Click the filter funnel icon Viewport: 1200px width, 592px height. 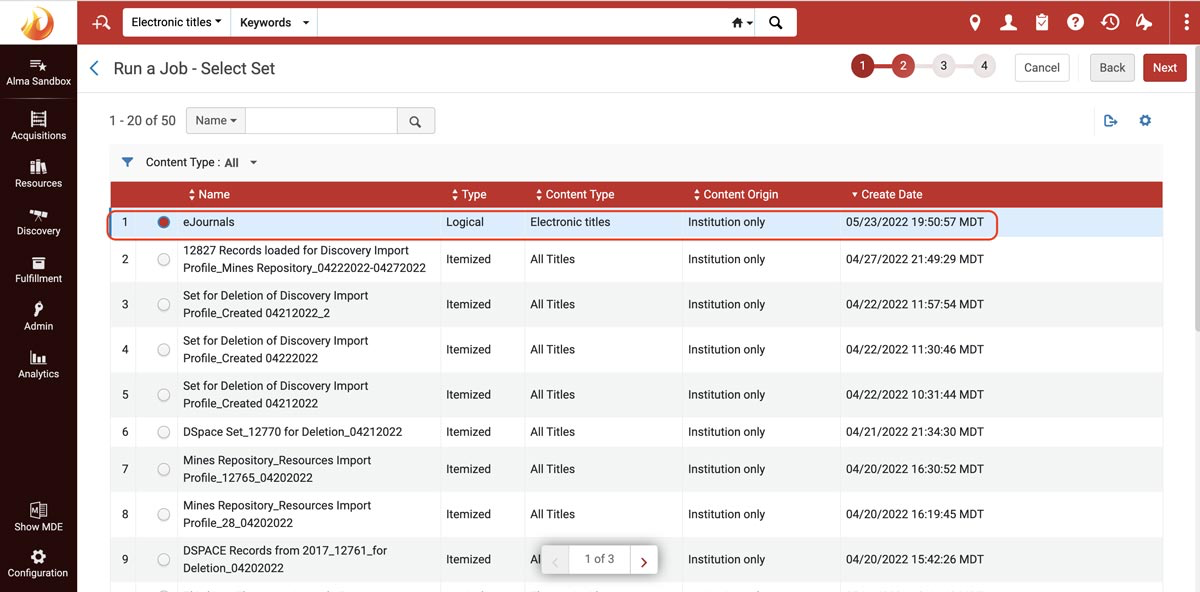(x=127, y=162)
